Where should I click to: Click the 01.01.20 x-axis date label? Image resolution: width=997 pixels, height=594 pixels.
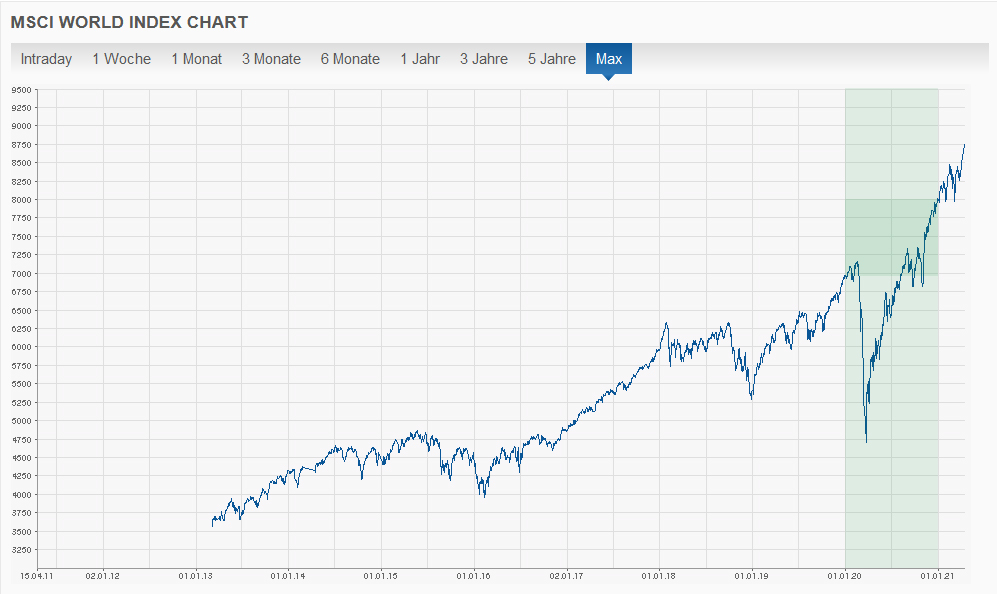[x=845, y=576]
